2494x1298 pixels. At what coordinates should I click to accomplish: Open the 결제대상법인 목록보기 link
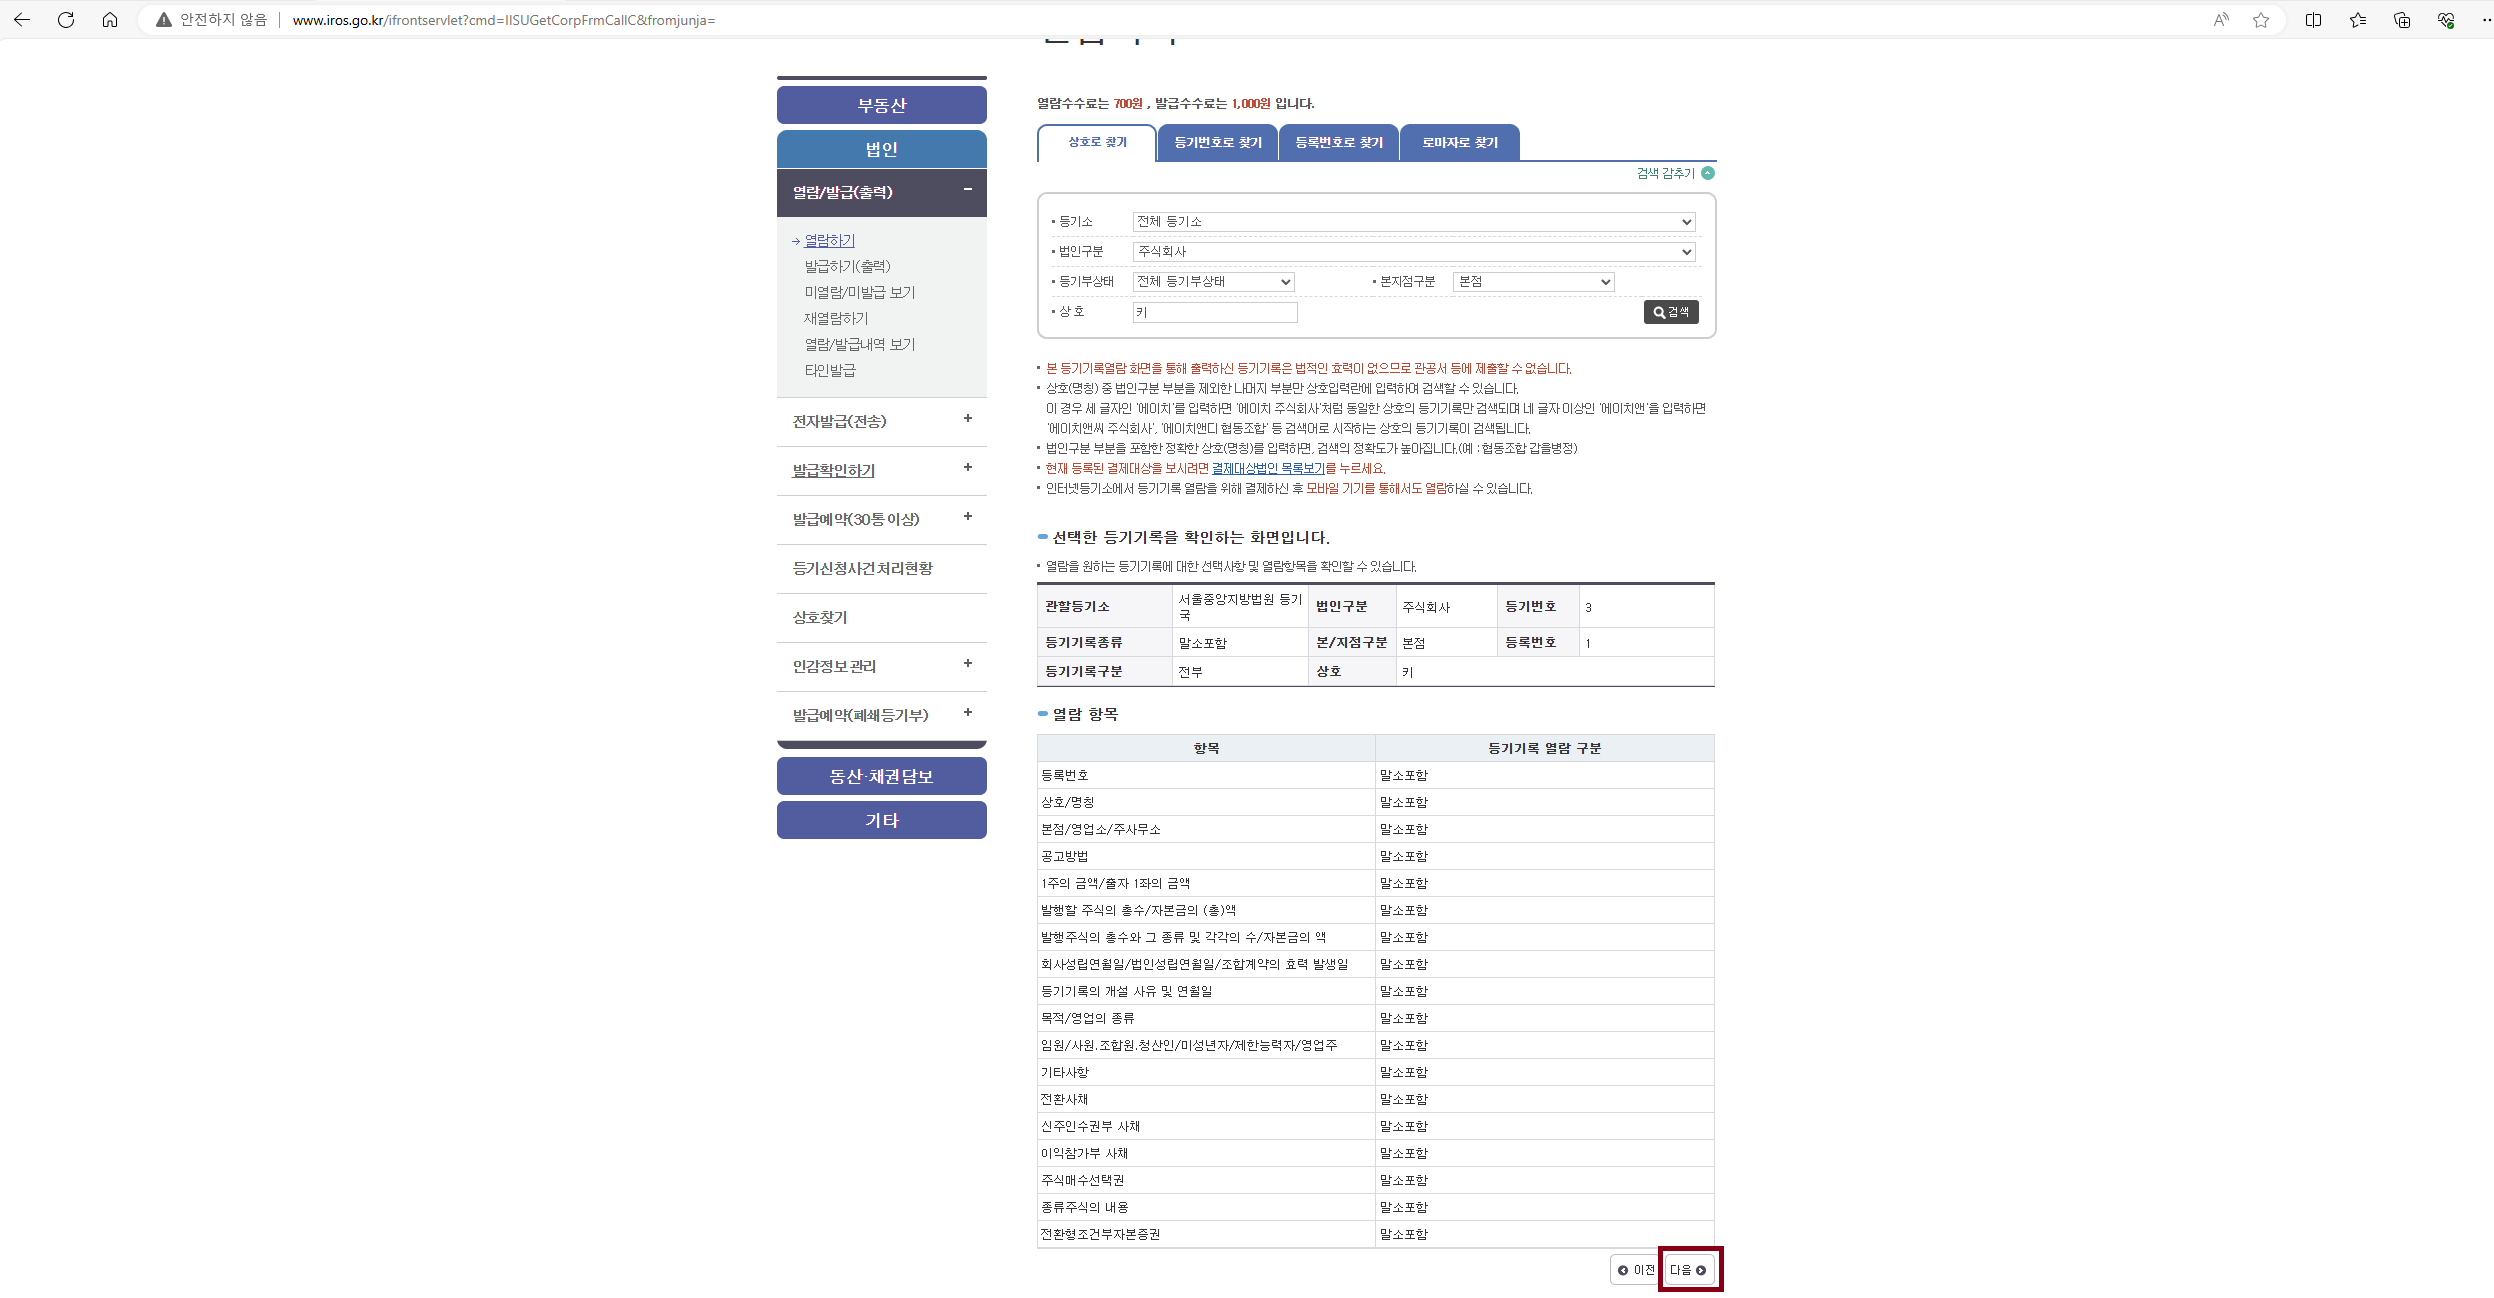coord(1267,469)
